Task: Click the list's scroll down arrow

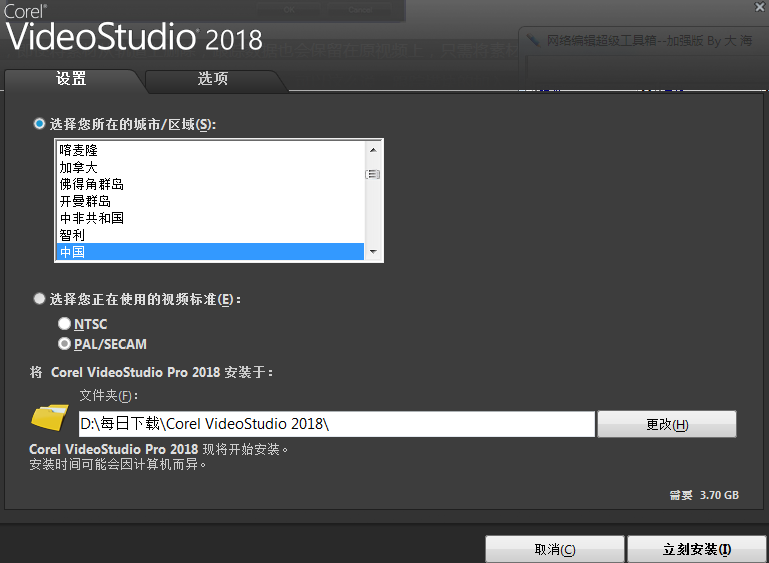Action: [x=373, y=252]
